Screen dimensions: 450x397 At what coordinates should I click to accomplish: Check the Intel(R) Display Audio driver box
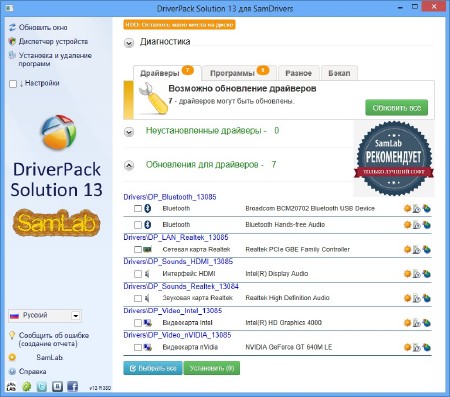[x=138, y=274]
